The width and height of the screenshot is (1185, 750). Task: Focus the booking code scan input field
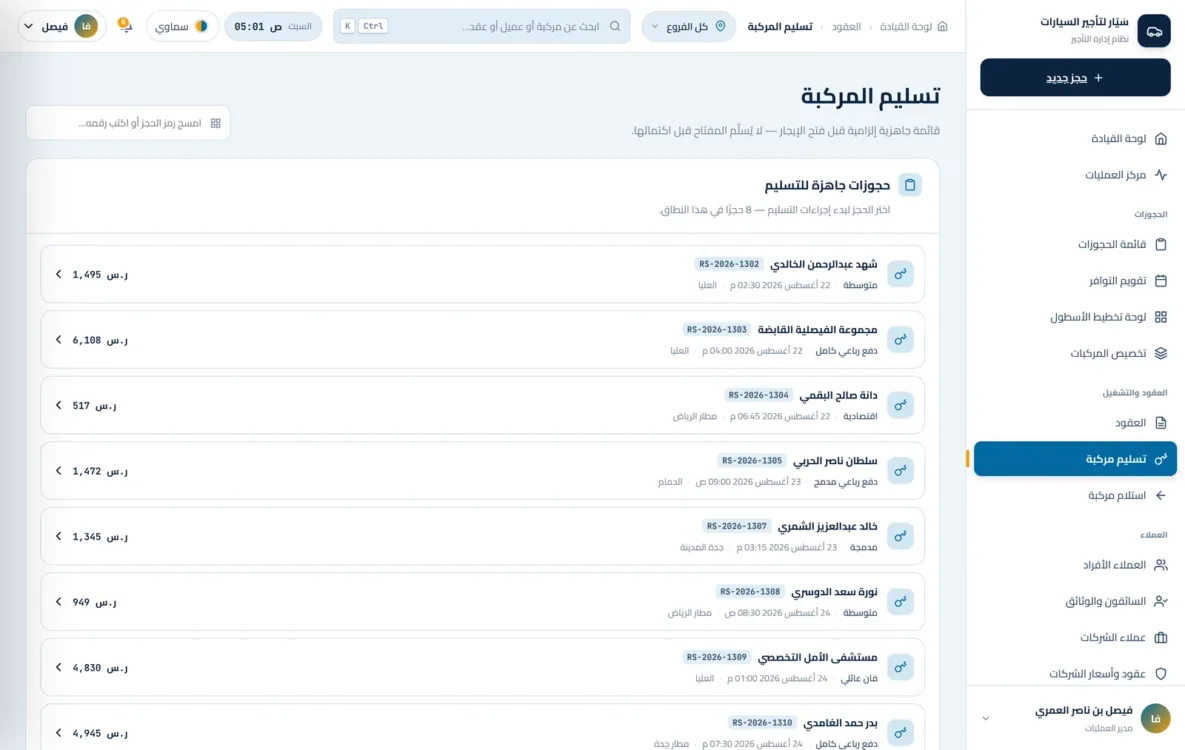tap(128, 123)
